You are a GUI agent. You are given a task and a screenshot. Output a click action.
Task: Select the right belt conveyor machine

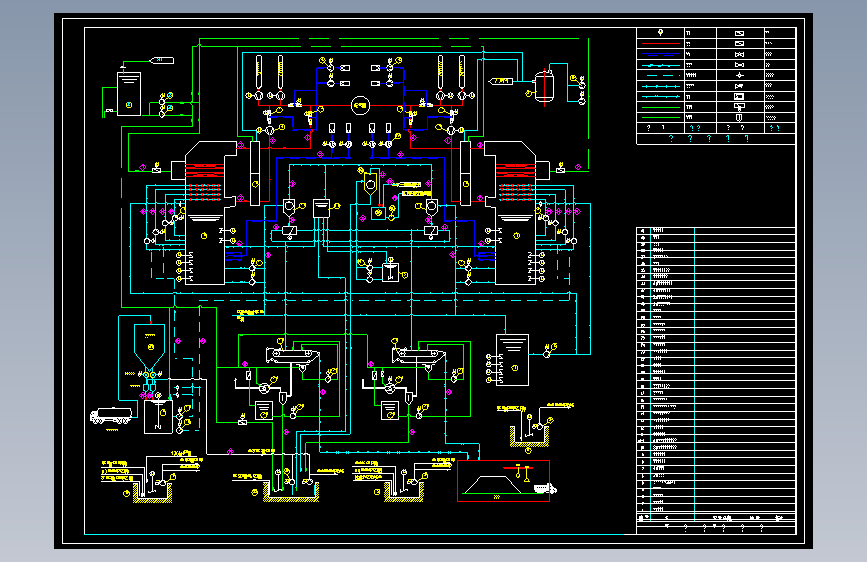(419, 357)
